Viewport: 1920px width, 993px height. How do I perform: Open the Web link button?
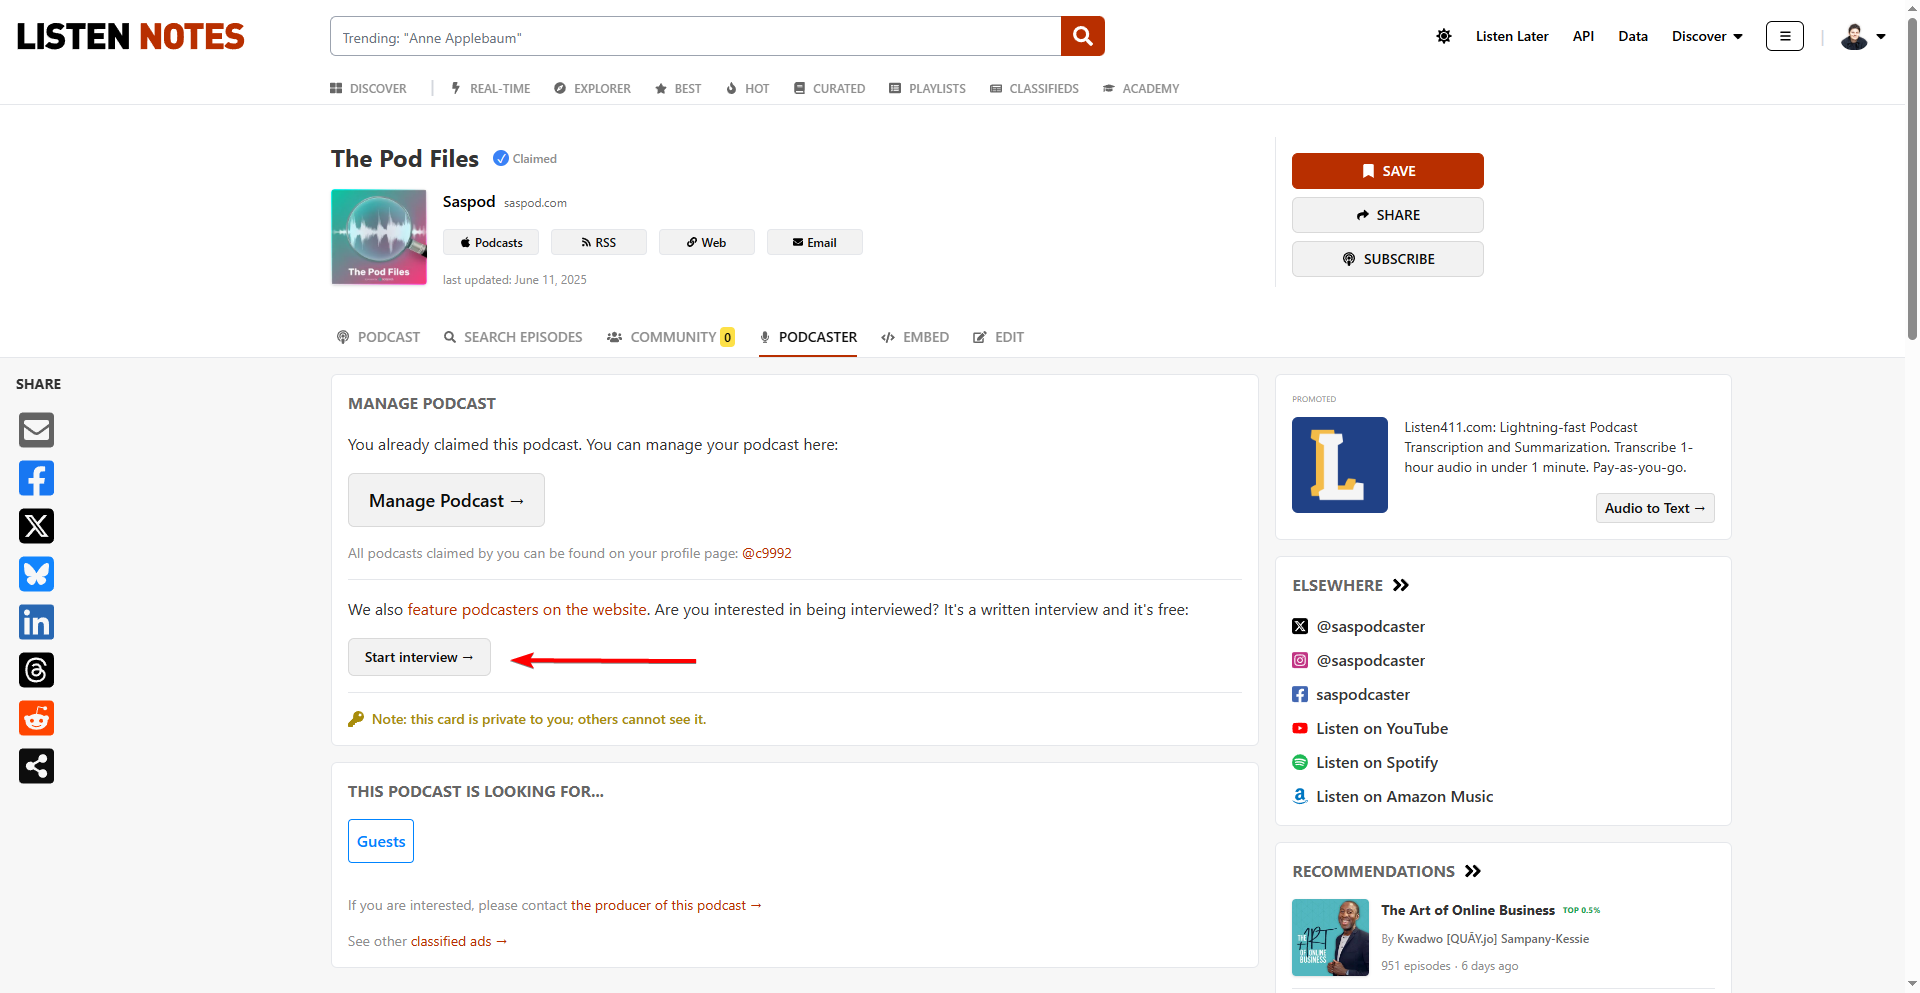click(x=707, y=242)
